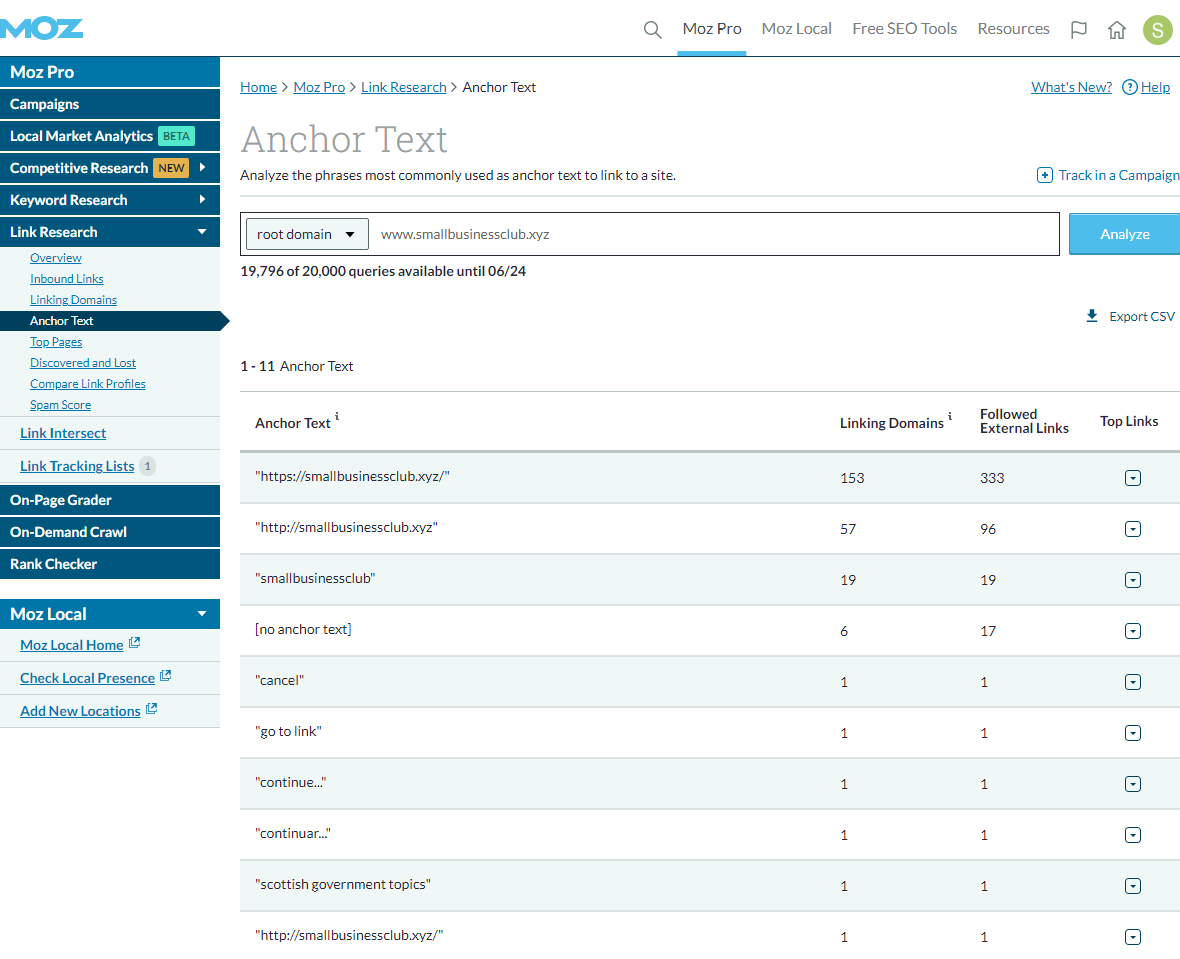
Task: Open the user avatar S menu
Action: click(1157, 29)
